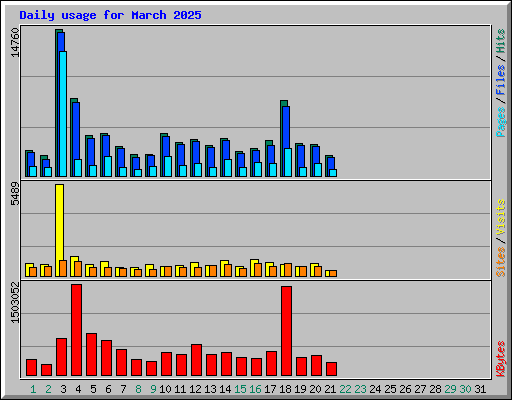
Task: Click the yellow 'Visits' legend label
Action: click(x=500, y=217)
